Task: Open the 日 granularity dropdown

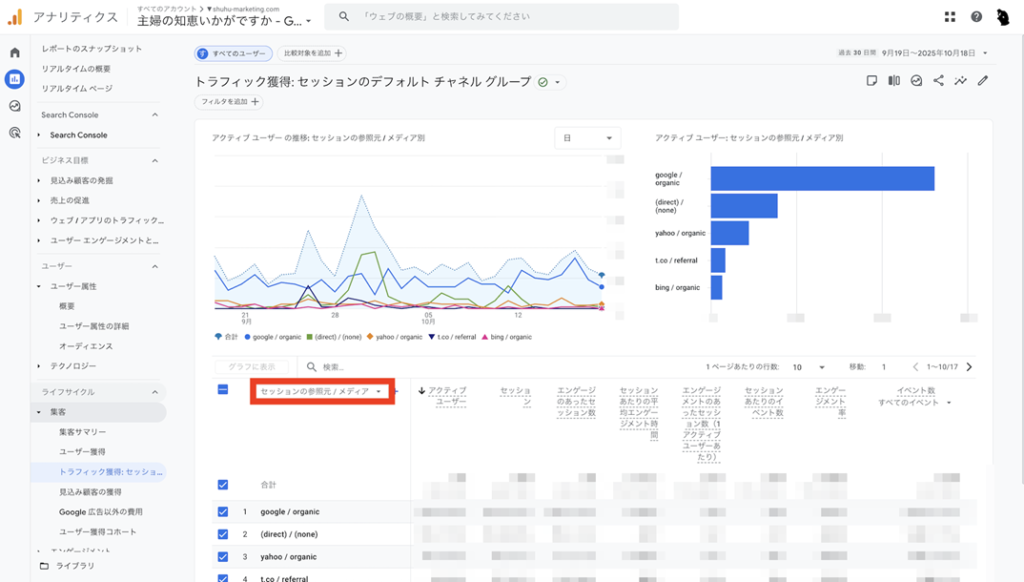Action: (587, 138)
